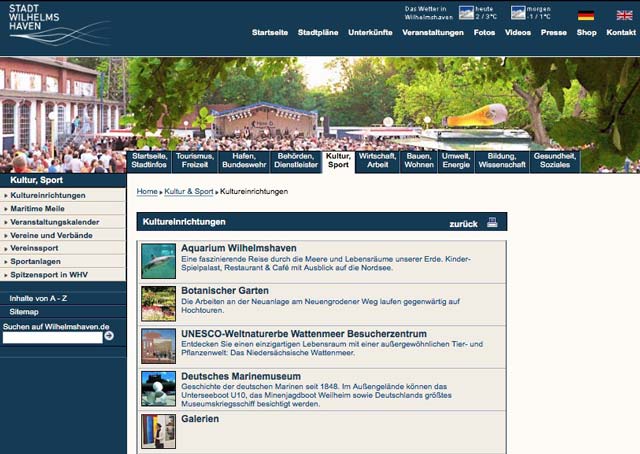Select the Wirtschaft, Arbeit tab
Viewport: 640px width, 454px height.
[378, 161]
